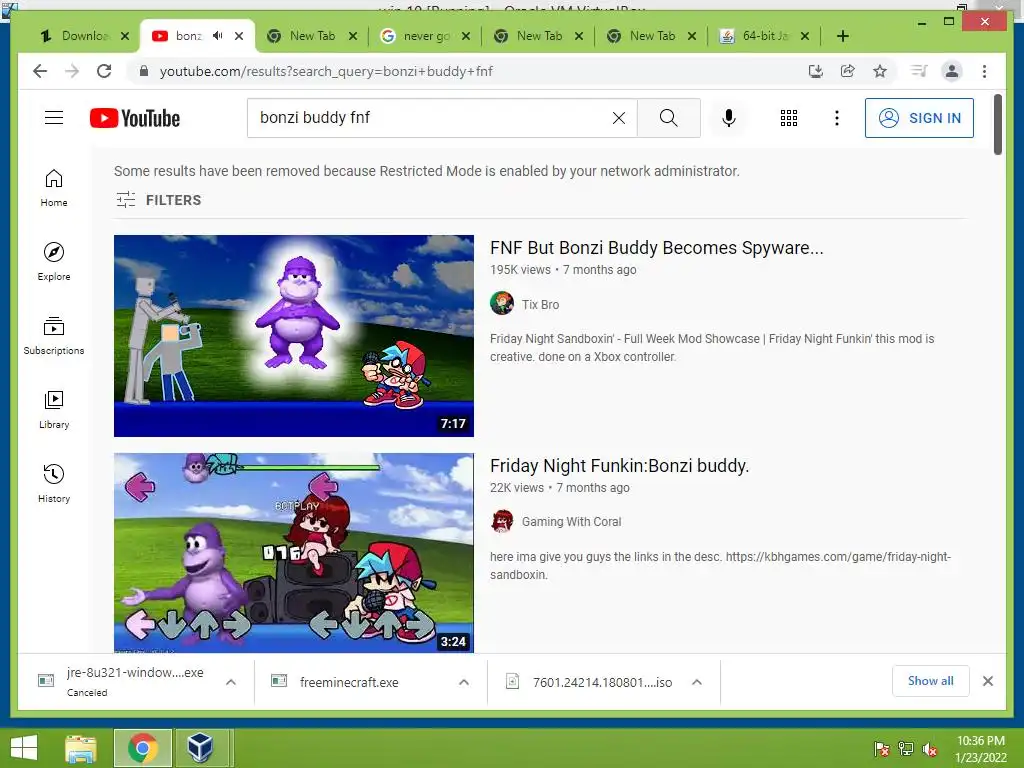Screen dimensions: 1024x768
Task: Close the YouTube tab
Action: pyautogui.click(x=239, y=36)
